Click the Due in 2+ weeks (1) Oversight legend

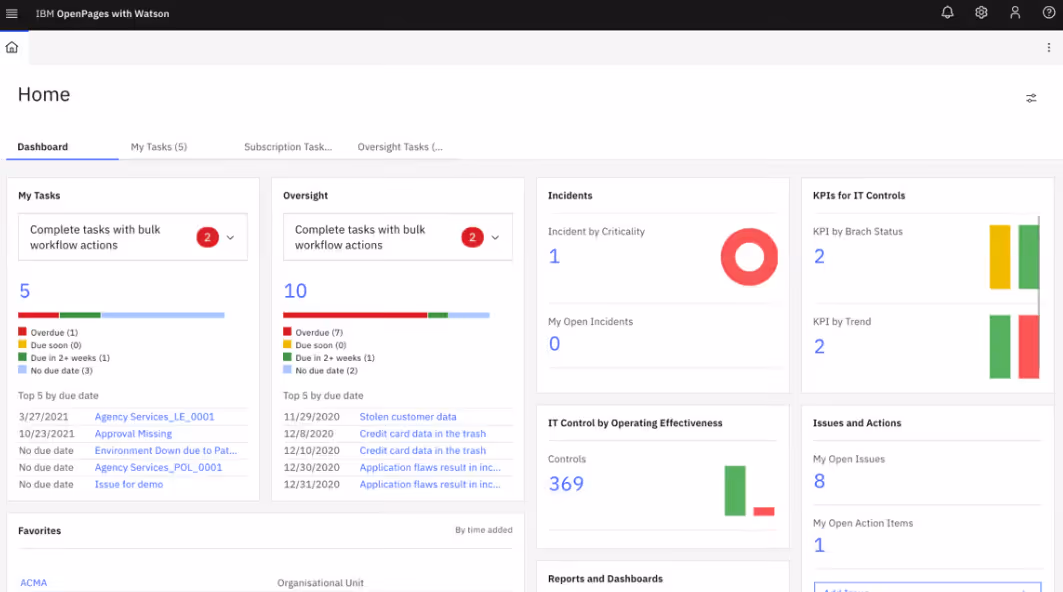(329, 357)
